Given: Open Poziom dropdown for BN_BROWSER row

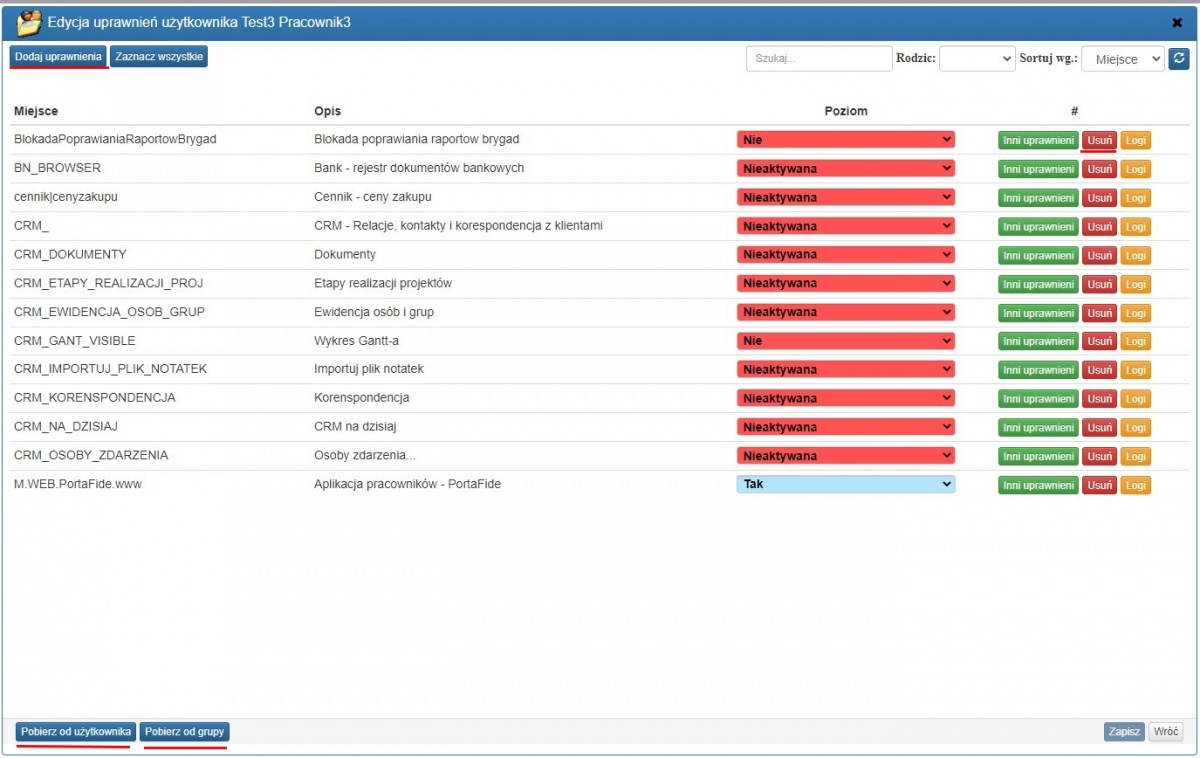Looking at the screenshot, I should (846, 168).
